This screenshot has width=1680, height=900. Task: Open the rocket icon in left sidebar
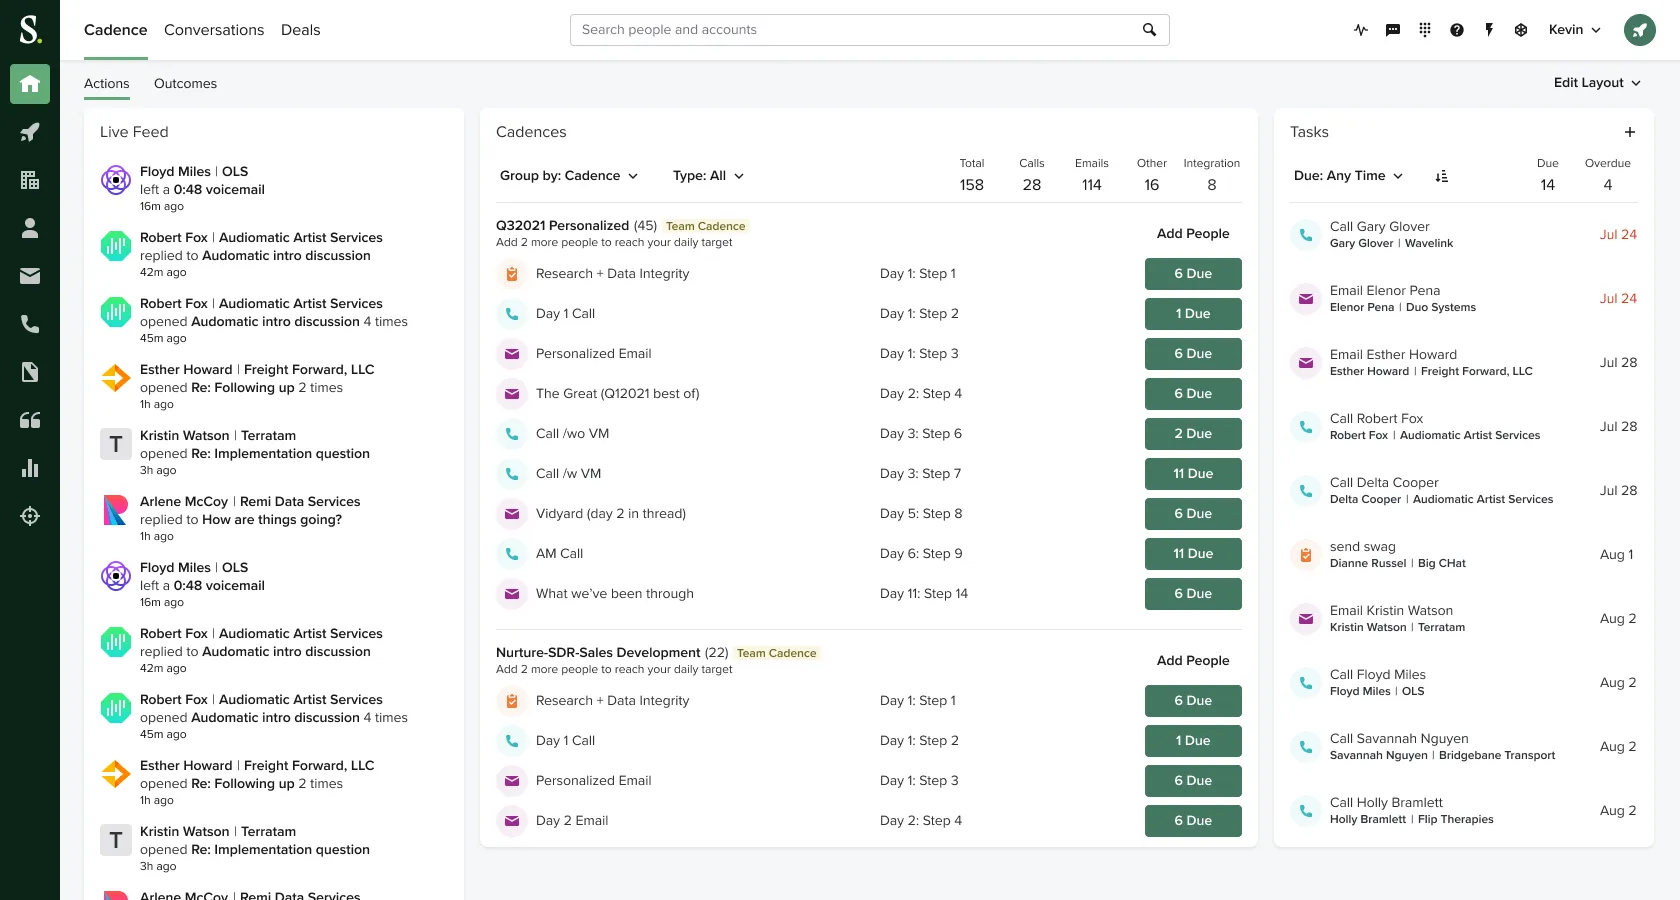(30, 132)
